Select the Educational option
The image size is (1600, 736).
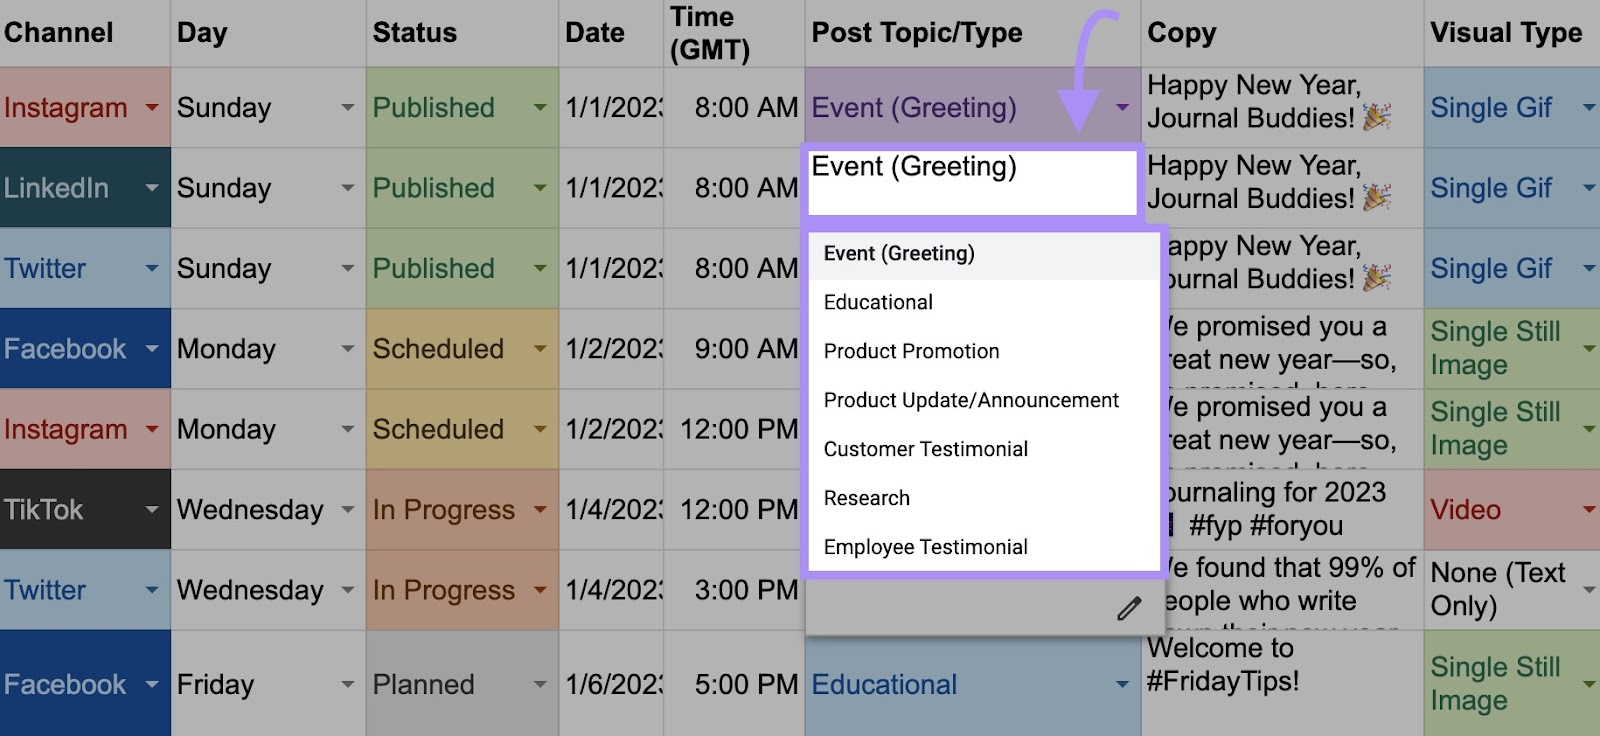click(x=877, y=302)
